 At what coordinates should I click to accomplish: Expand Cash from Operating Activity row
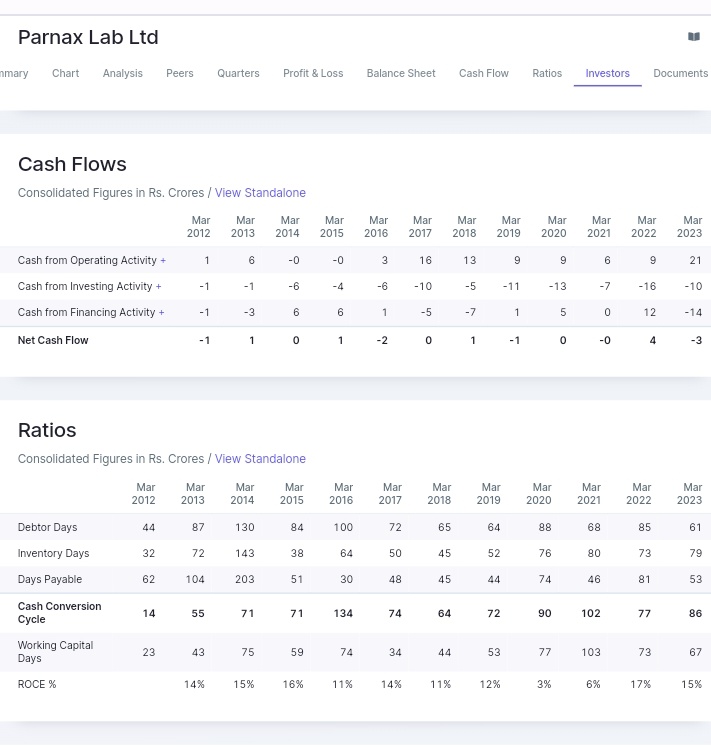(x=163, y=261)
